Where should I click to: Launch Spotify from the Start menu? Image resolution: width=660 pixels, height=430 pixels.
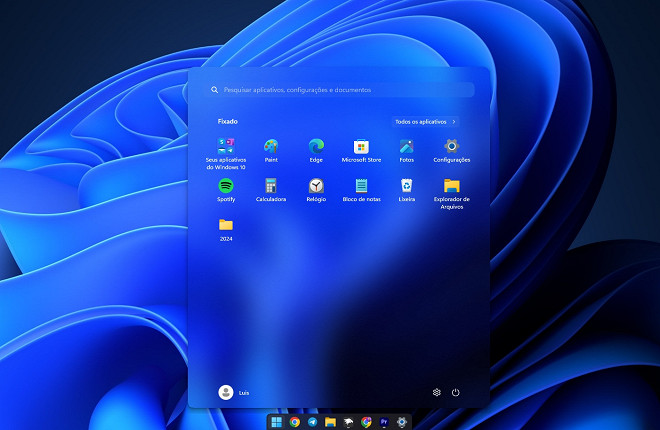pos(226,190)
